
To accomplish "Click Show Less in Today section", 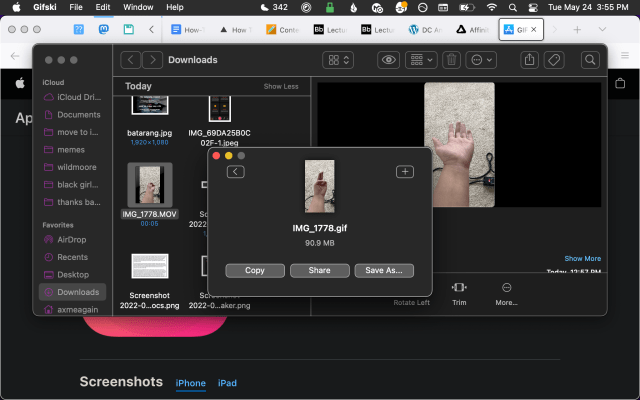I will click(x=281, y=87).
